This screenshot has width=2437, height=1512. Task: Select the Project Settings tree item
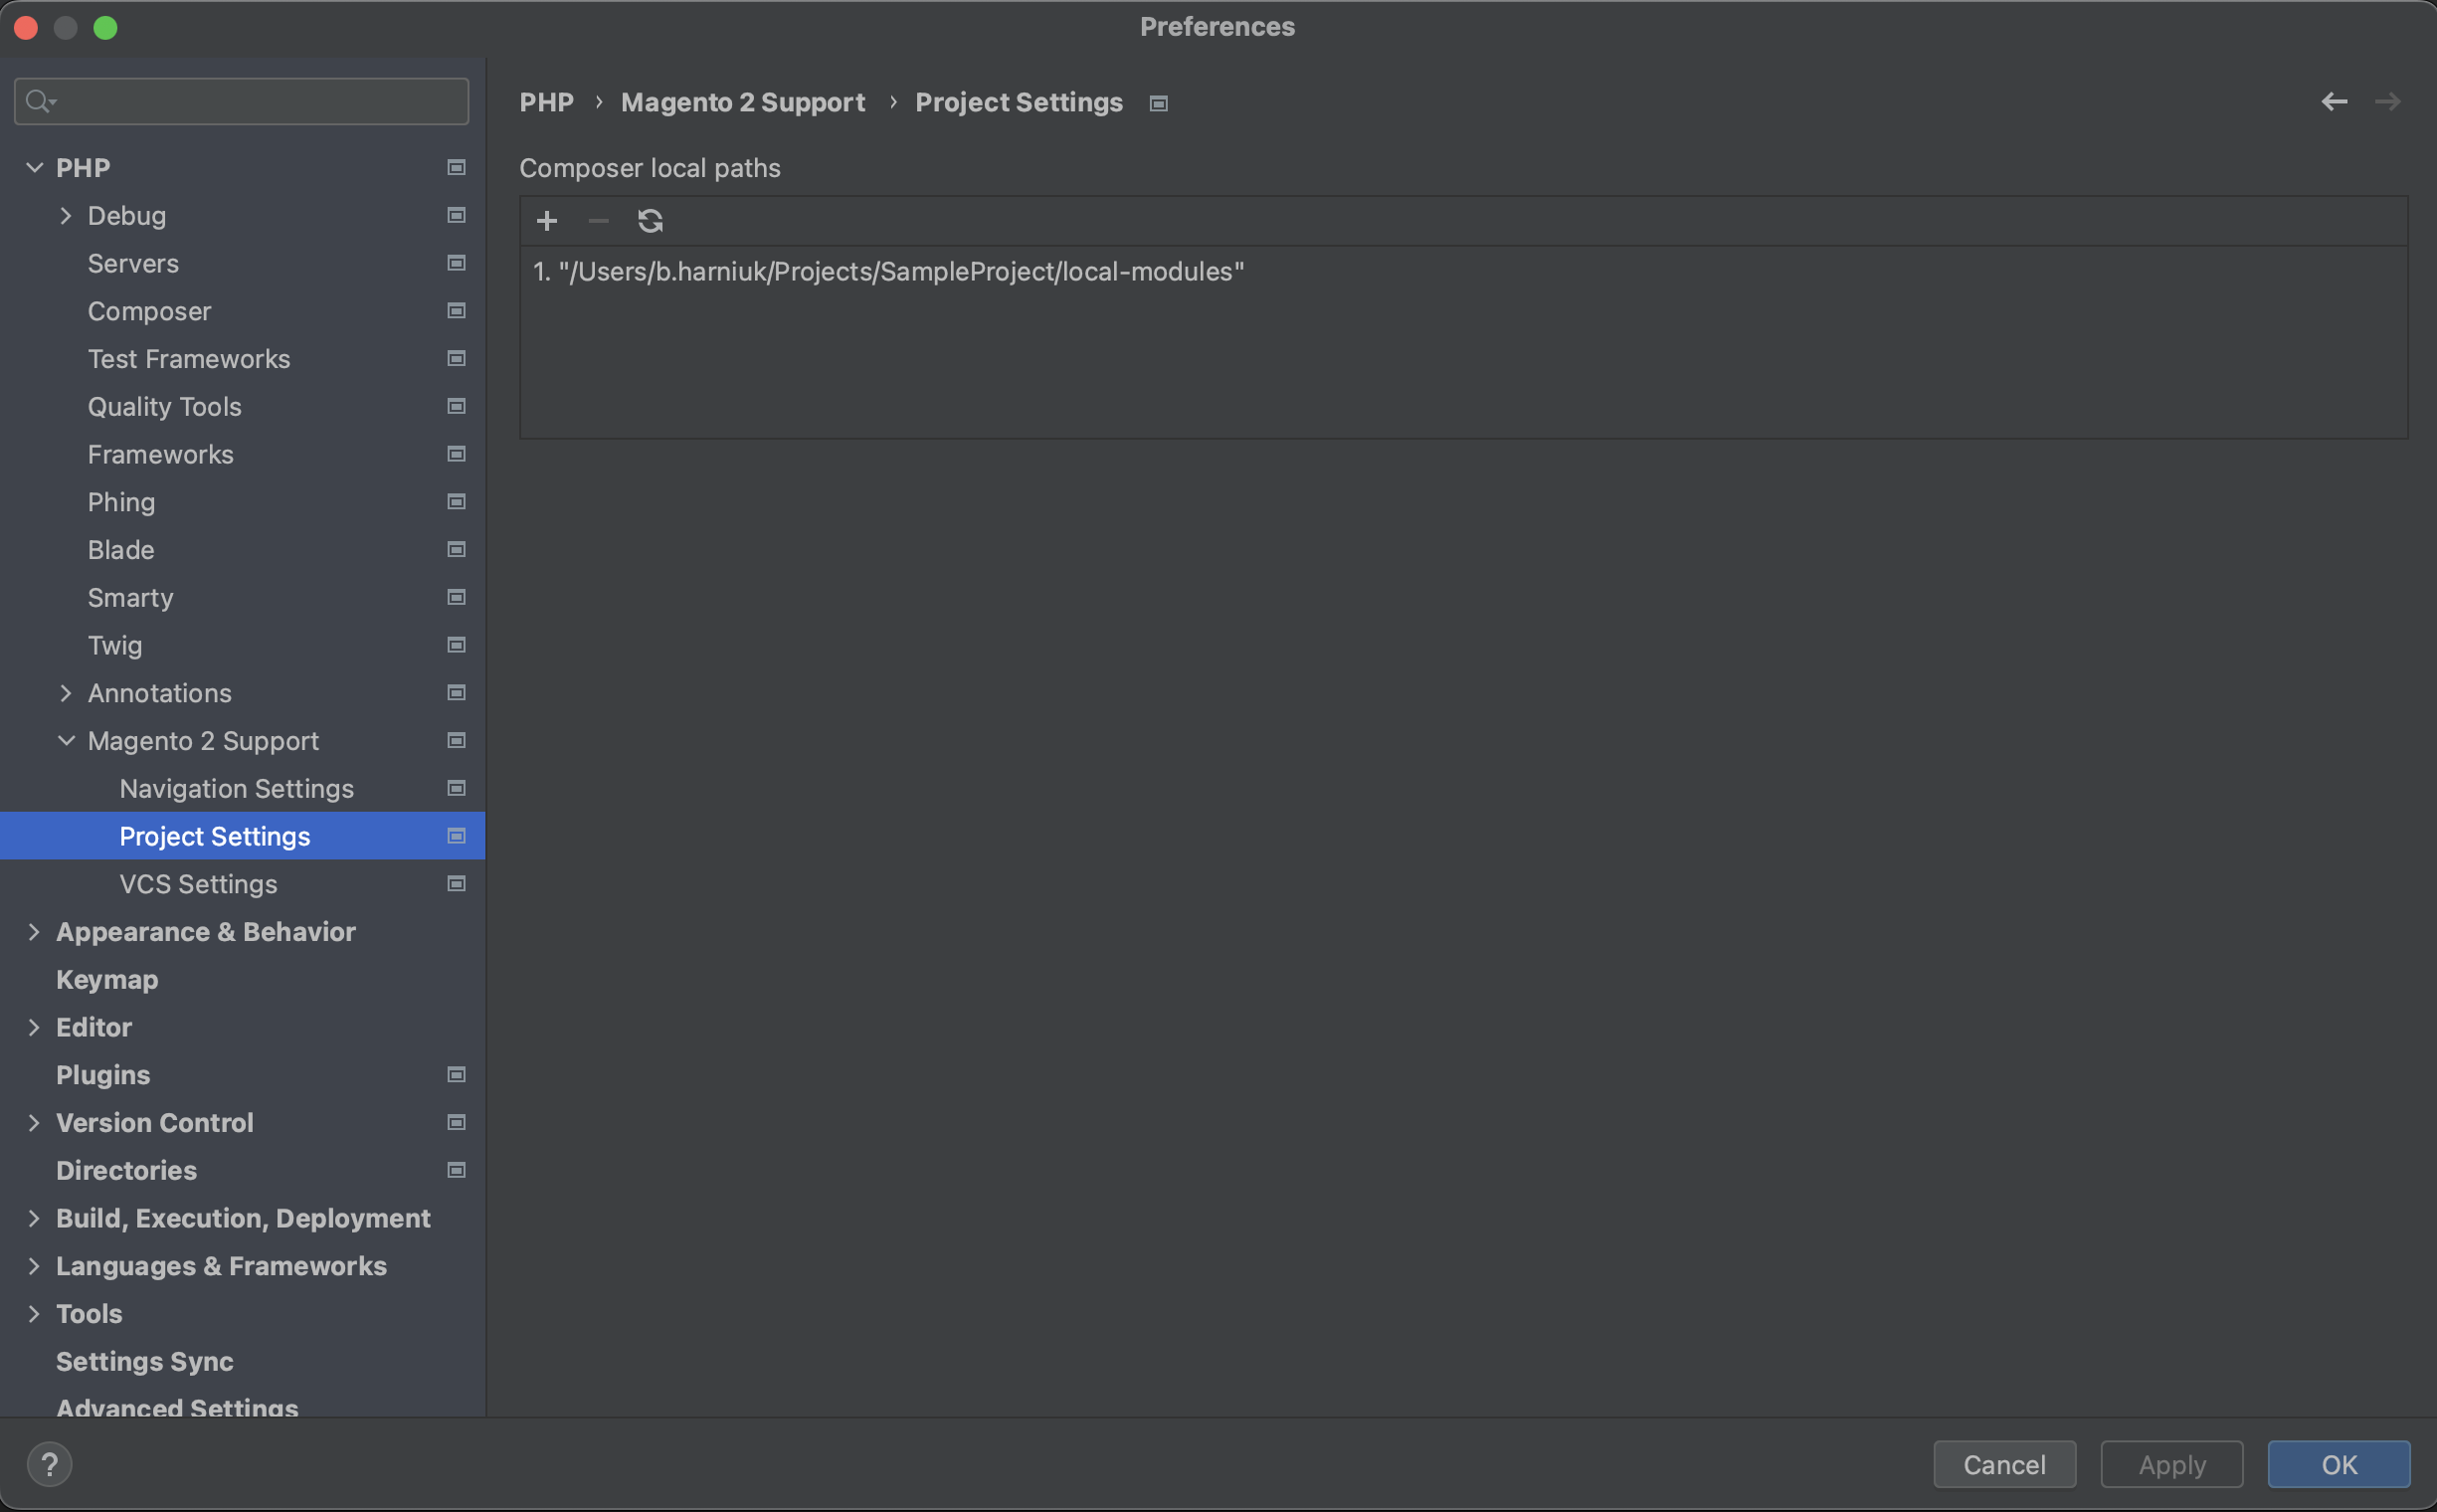pyautogui.click(x=242, y=836)
